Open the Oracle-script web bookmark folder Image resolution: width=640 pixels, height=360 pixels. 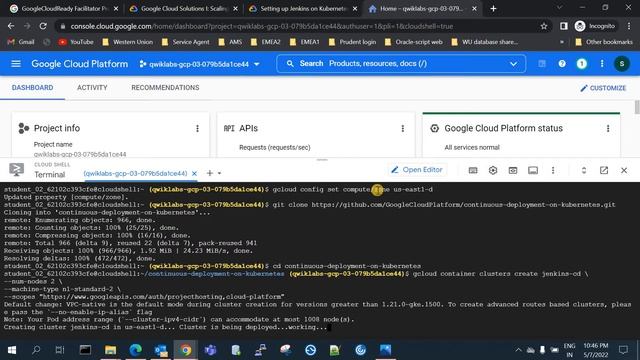click(413, 42)
